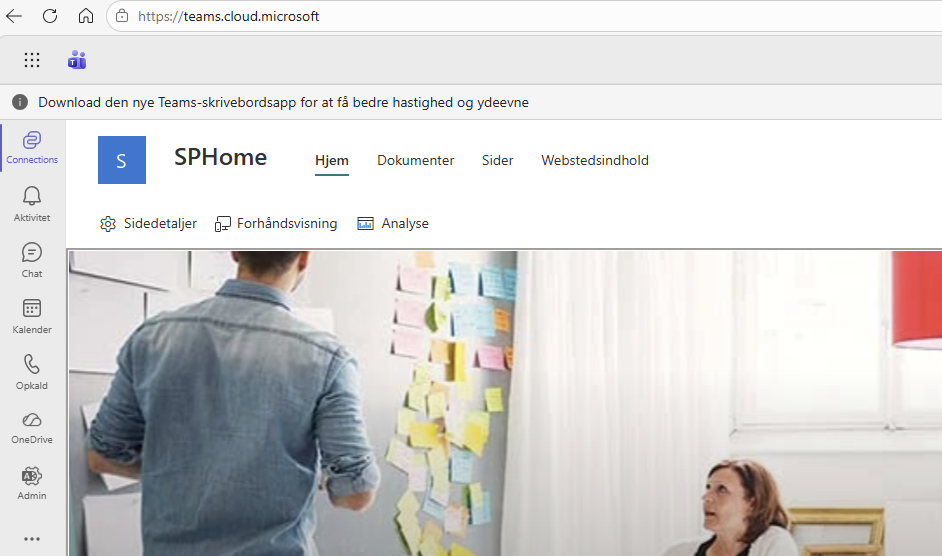Click the Teams logo icon
This screenshot has width=942, height=556.
pos(77,60)
